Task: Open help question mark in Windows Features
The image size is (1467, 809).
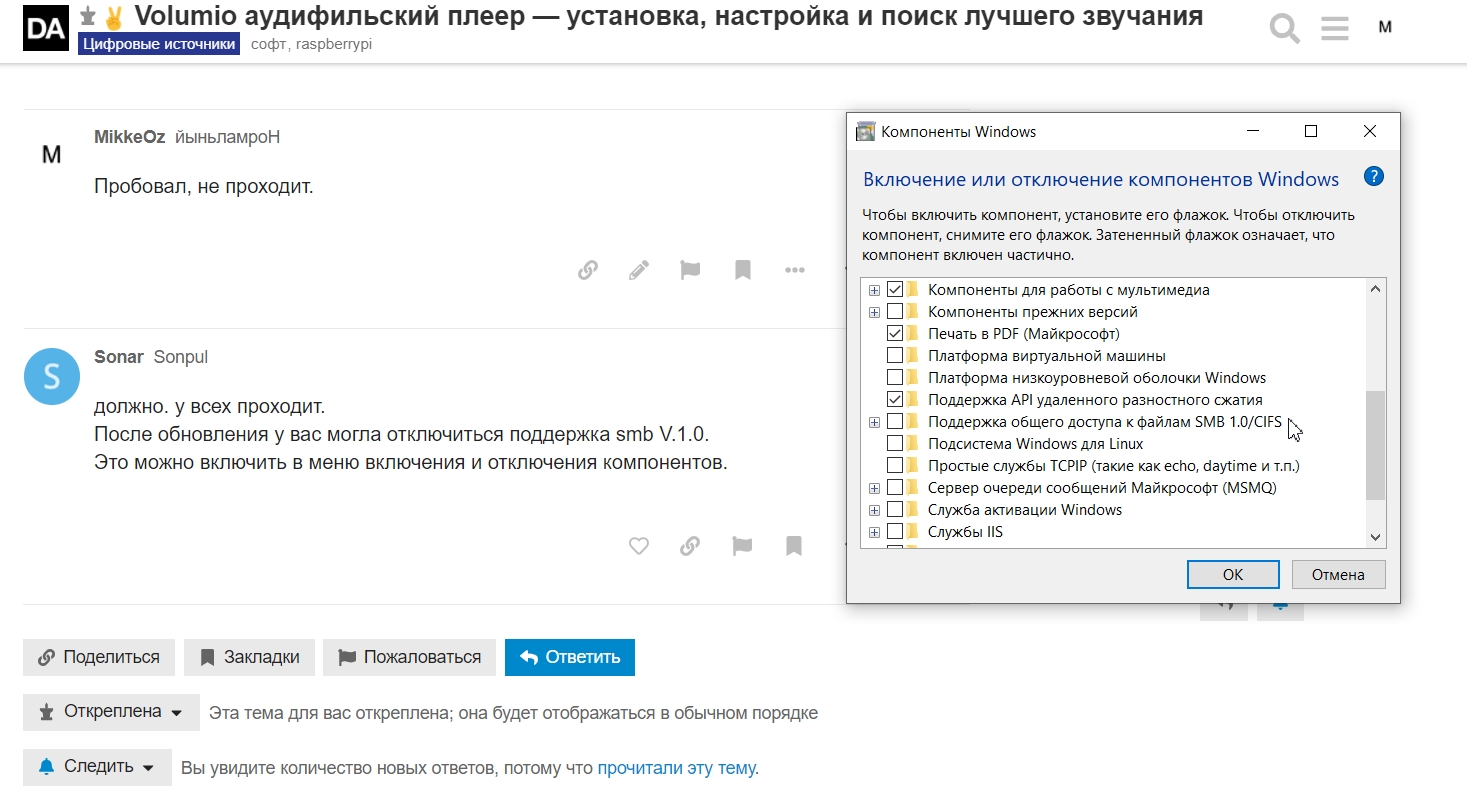Action: tap(1373, 177)
